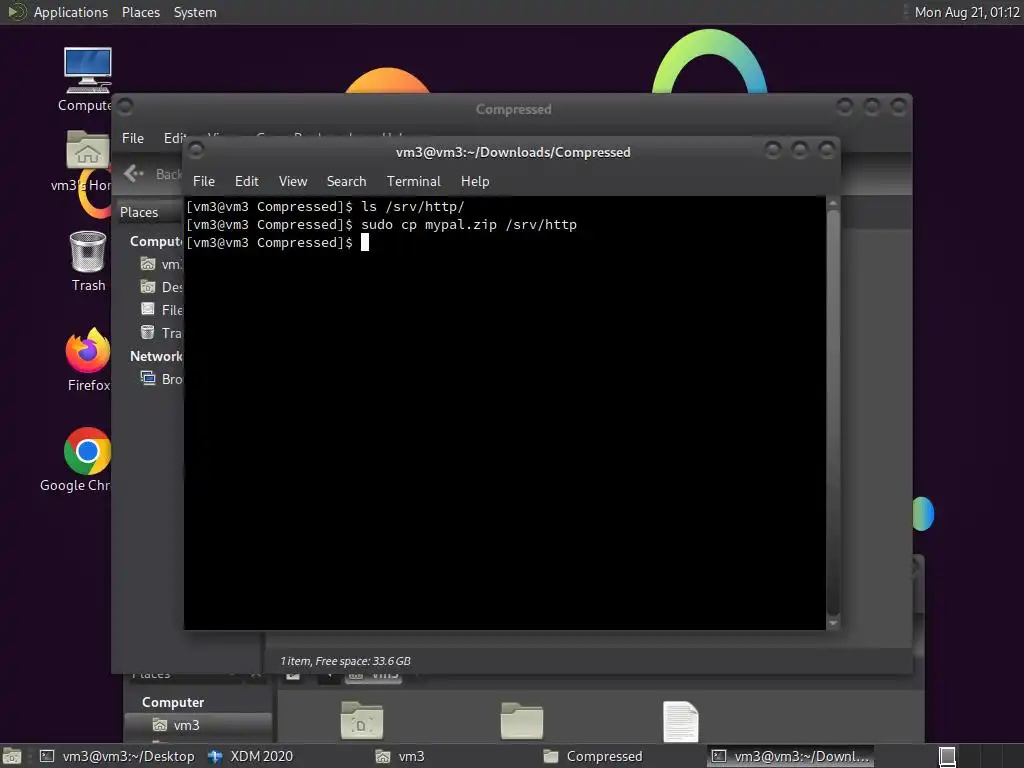Click the 'ls /srv/http/' command line
Viewport: 1024px width, 768px height.
[x=413, y=206]
